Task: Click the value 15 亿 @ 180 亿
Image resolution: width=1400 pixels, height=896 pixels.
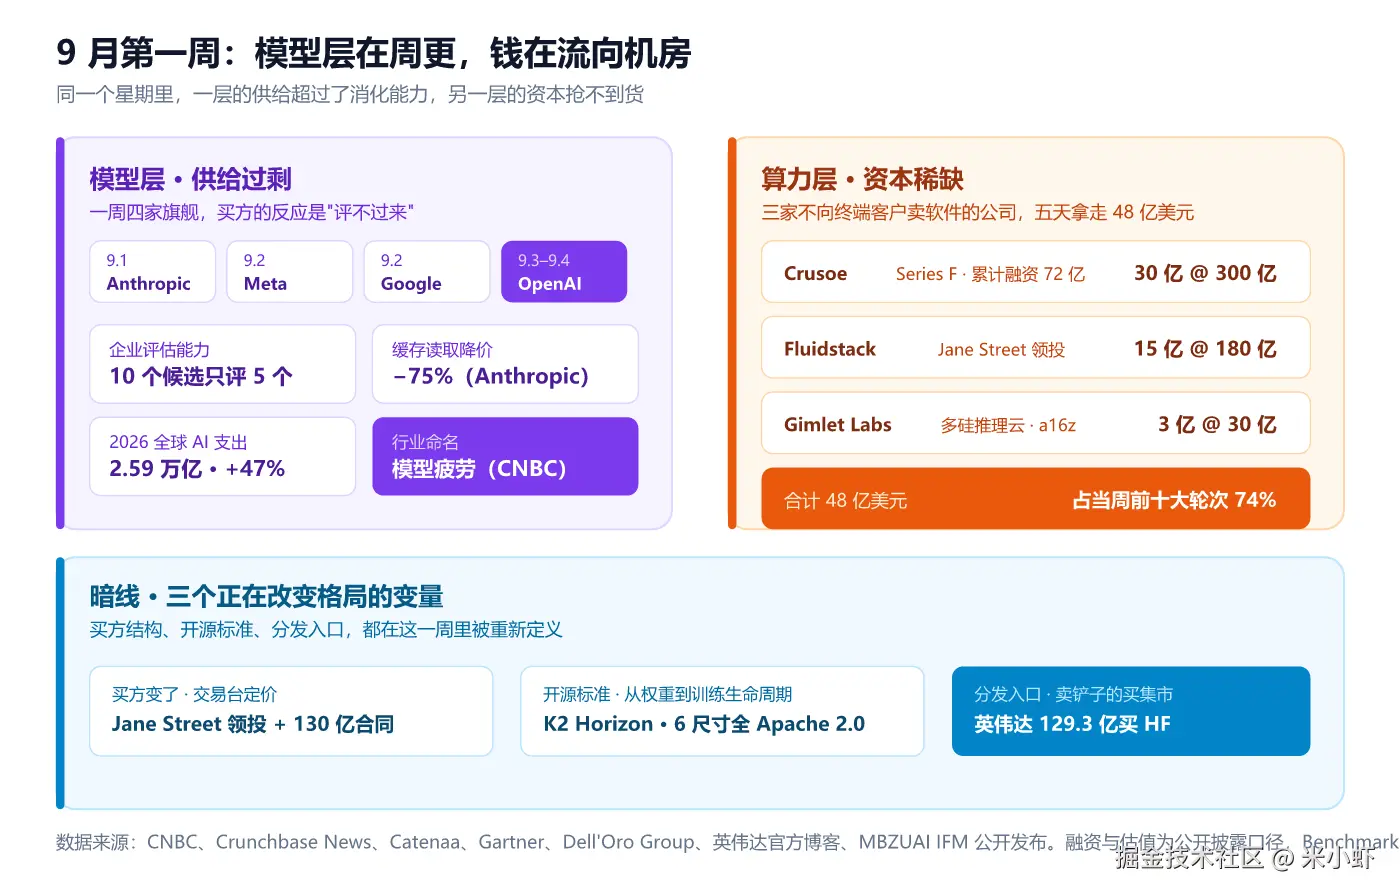Action: [x=1205, y=349]
